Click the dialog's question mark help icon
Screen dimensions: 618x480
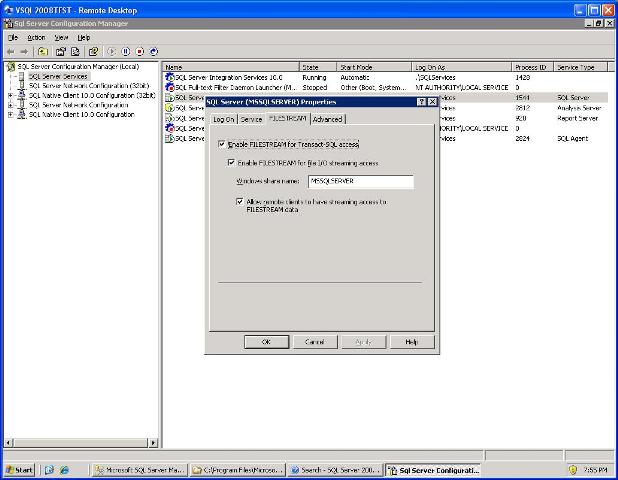[421, 102]
